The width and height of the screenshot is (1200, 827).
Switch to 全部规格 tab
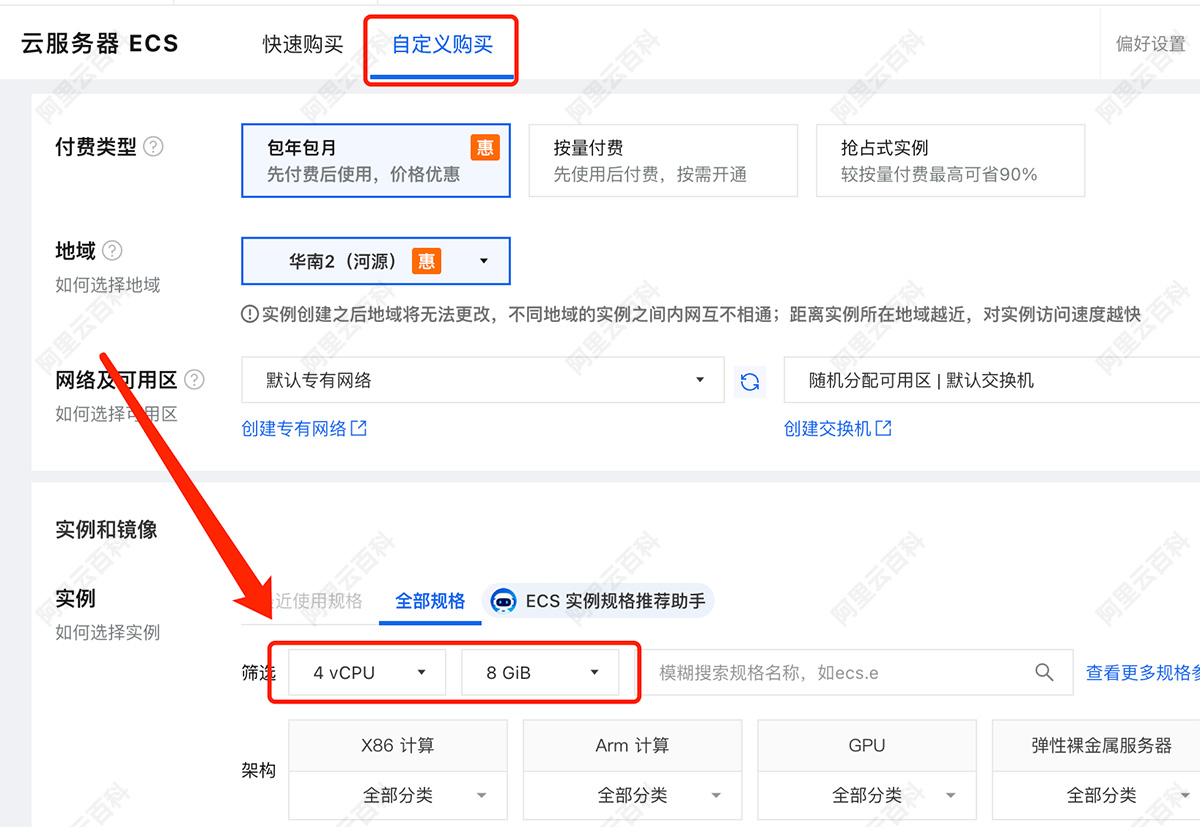(x=430, y=601)
